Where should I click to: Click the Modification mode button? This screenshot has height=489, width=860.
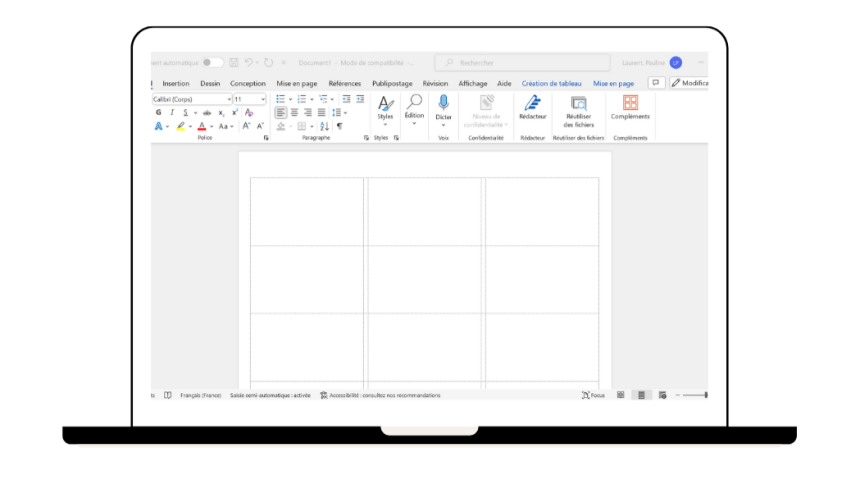coord(689,83)
